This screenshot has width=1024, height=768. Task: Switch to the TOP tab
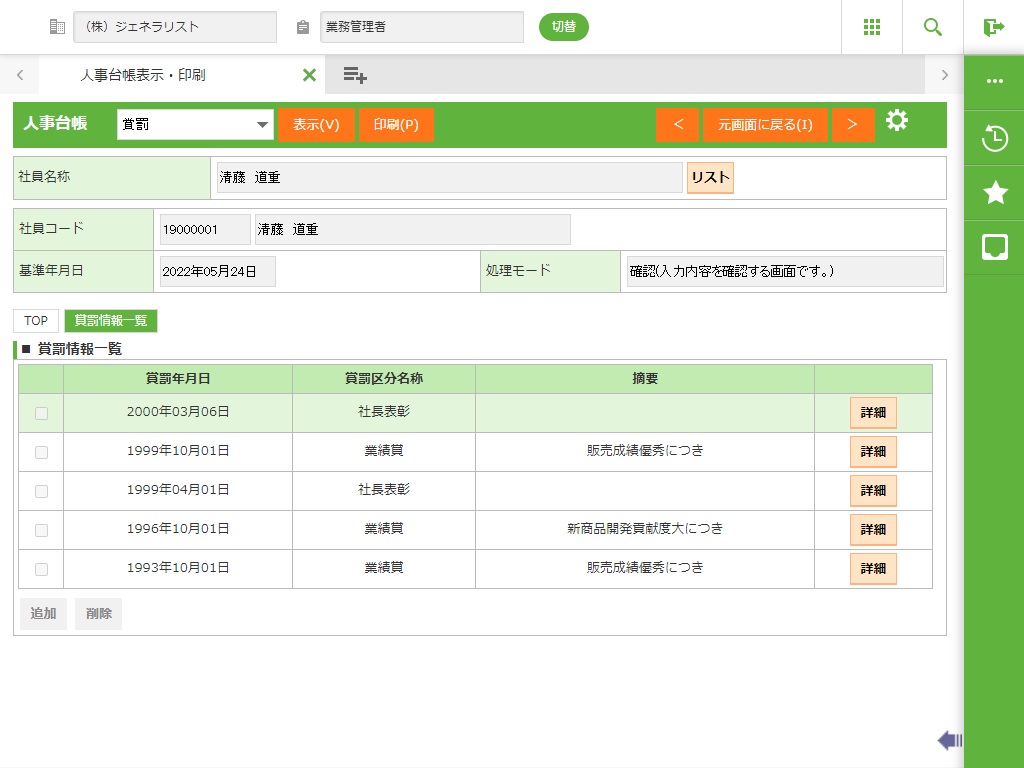point(36,321)
